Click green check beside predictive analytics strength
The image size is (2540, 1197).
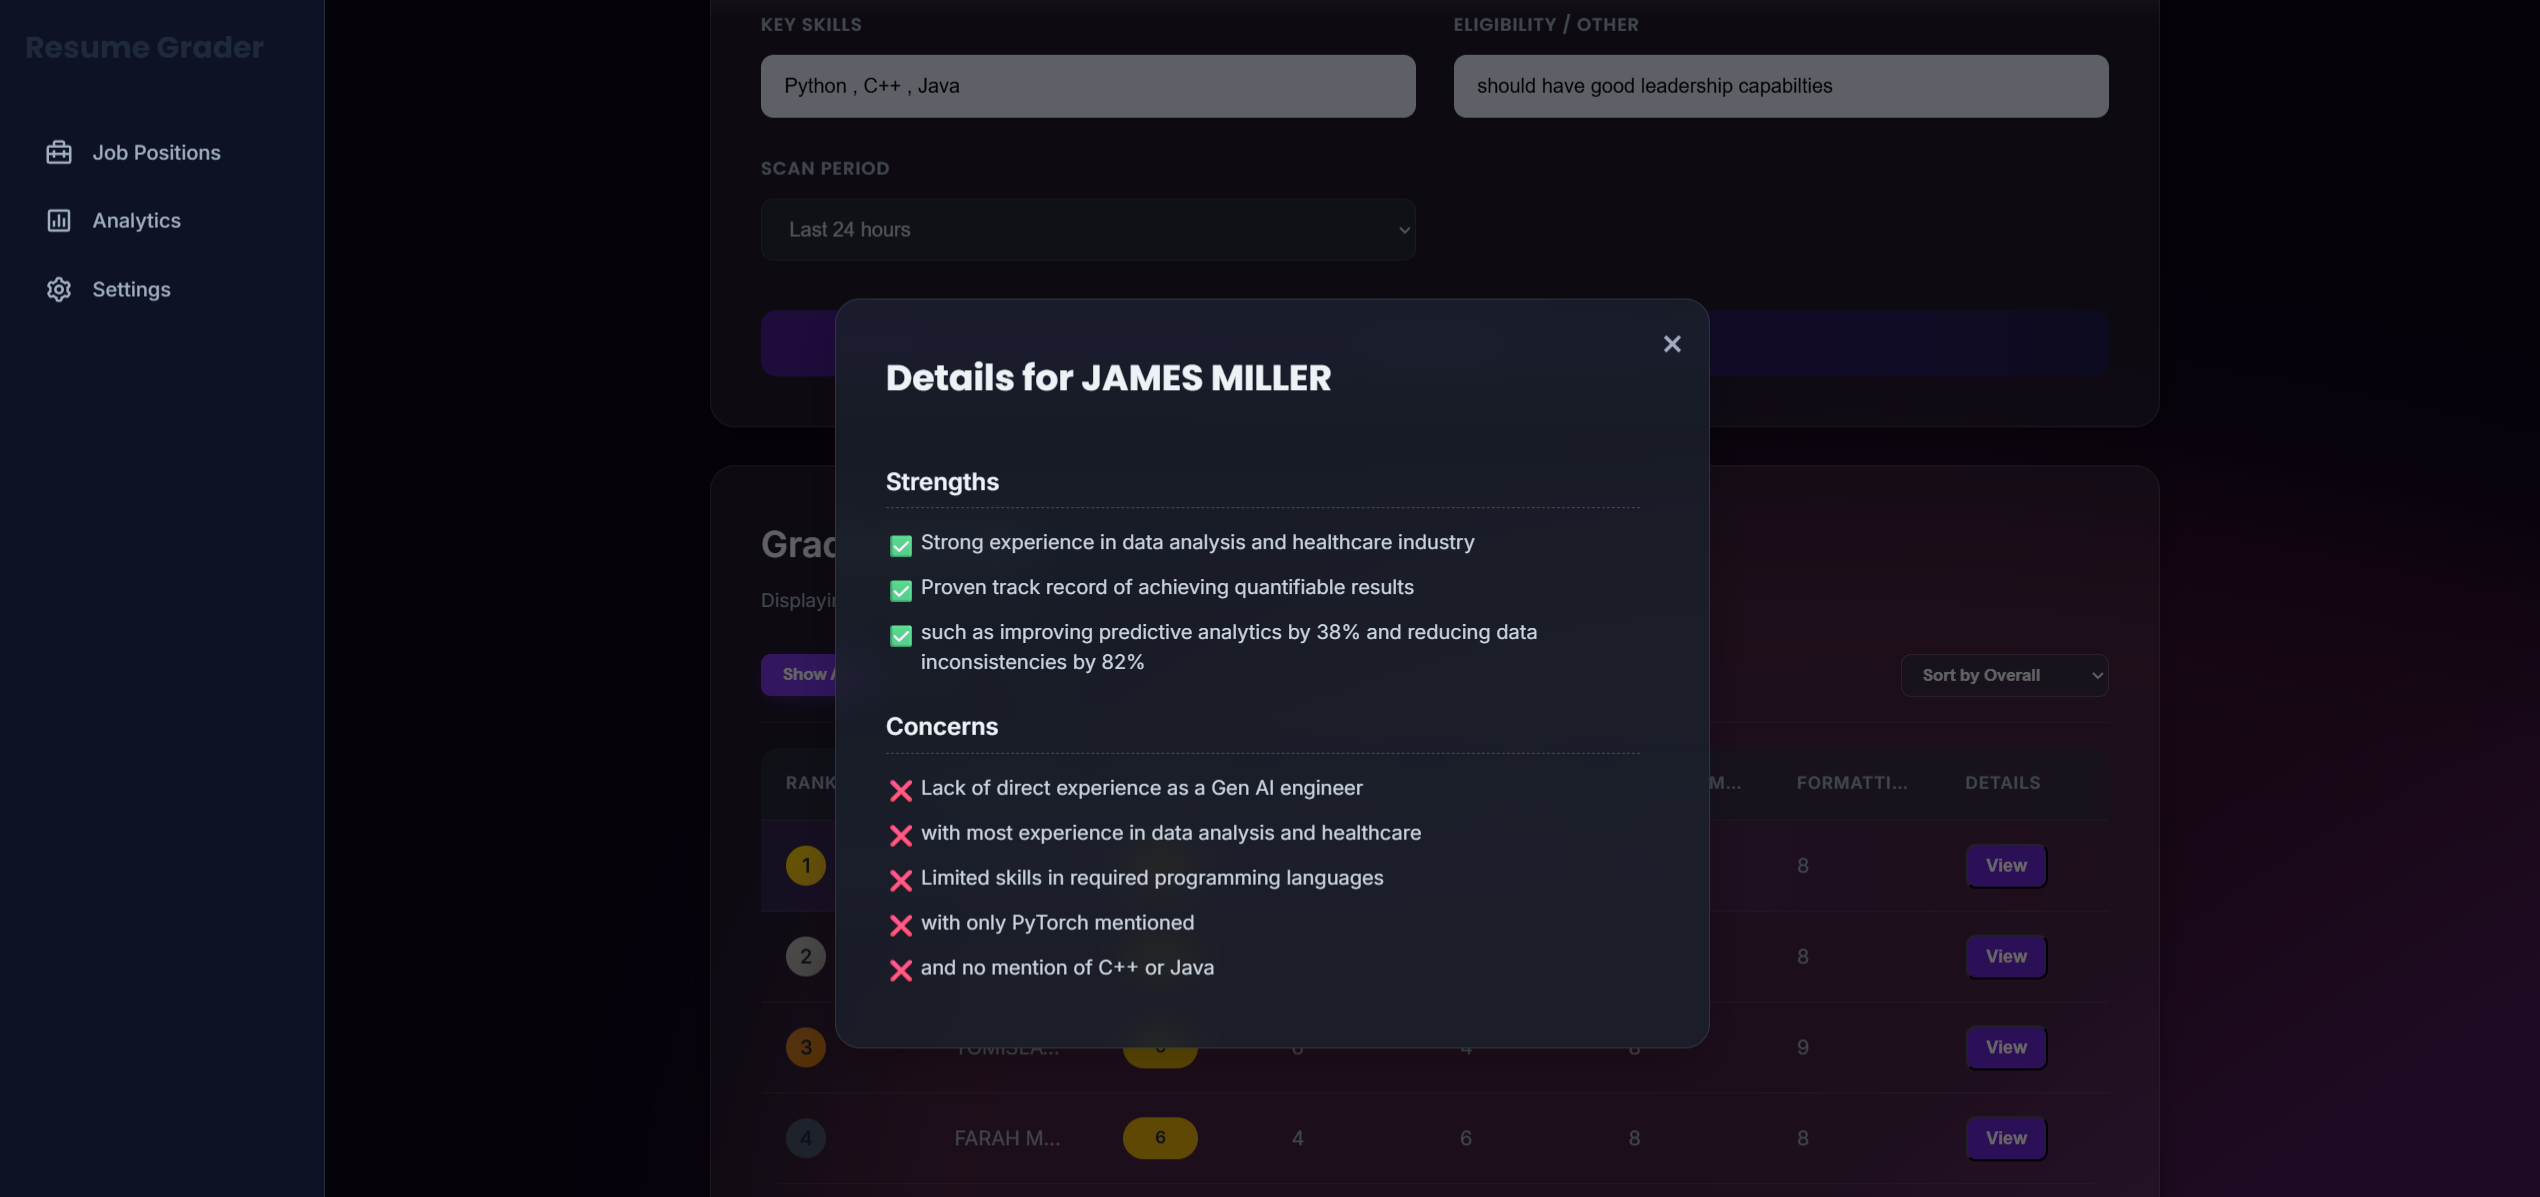900,635
